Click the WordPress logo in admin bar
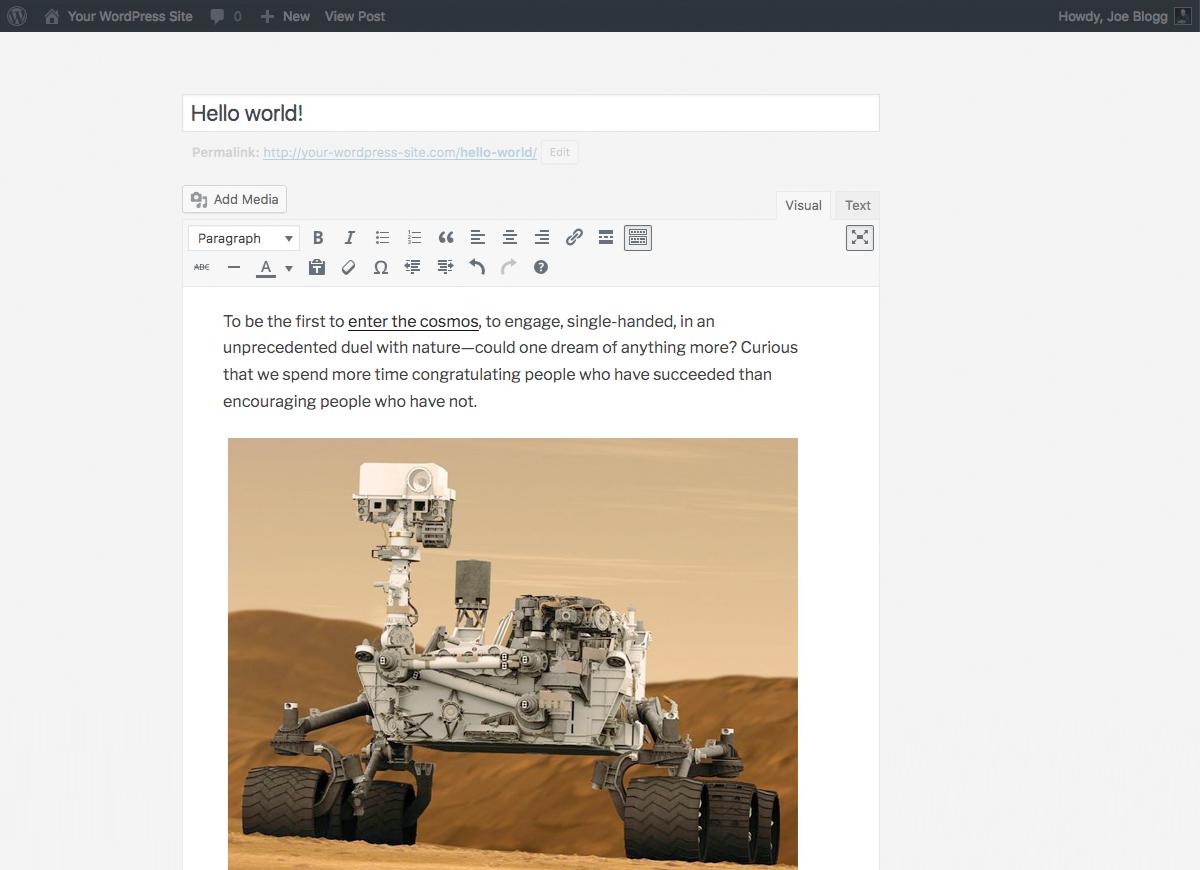This screenshot has width=1200, height=870. (17, 16)
